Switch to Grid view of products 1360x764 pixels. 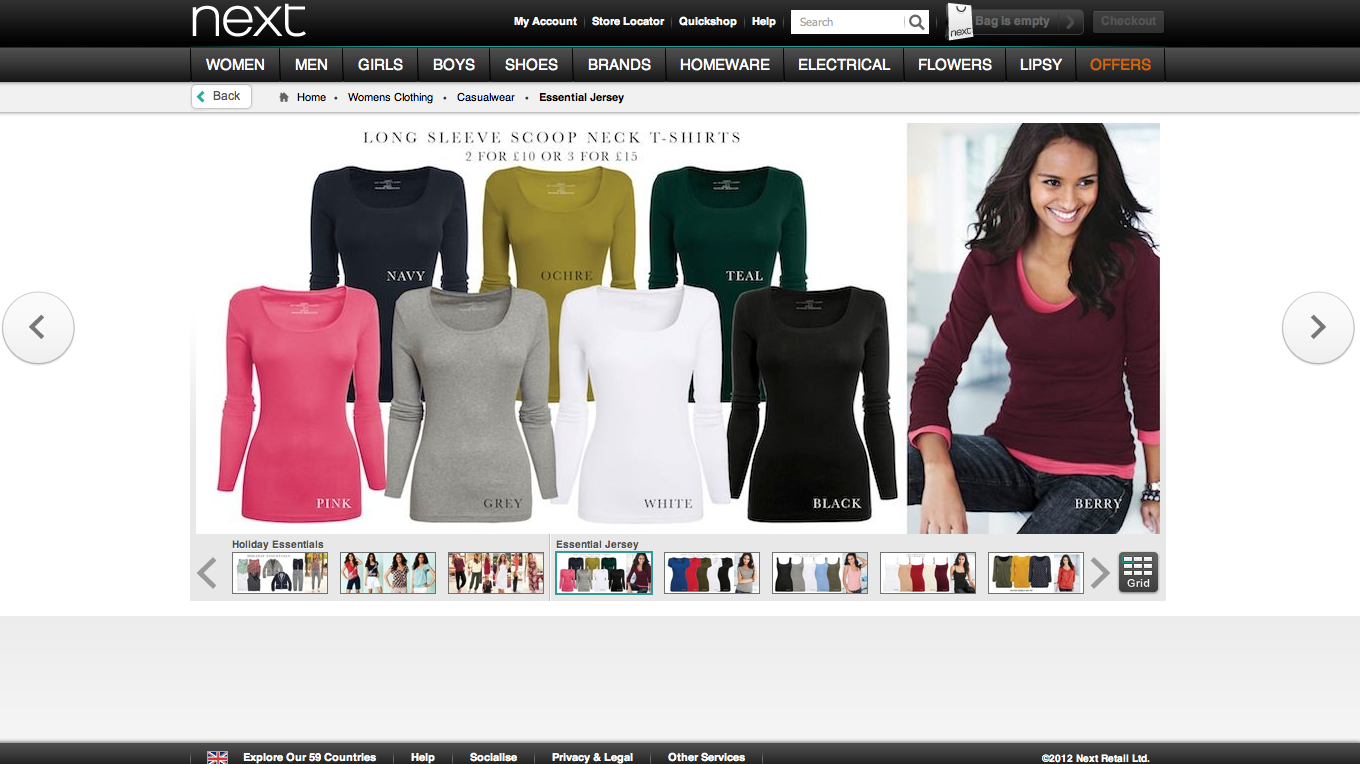pos(1138,572)
